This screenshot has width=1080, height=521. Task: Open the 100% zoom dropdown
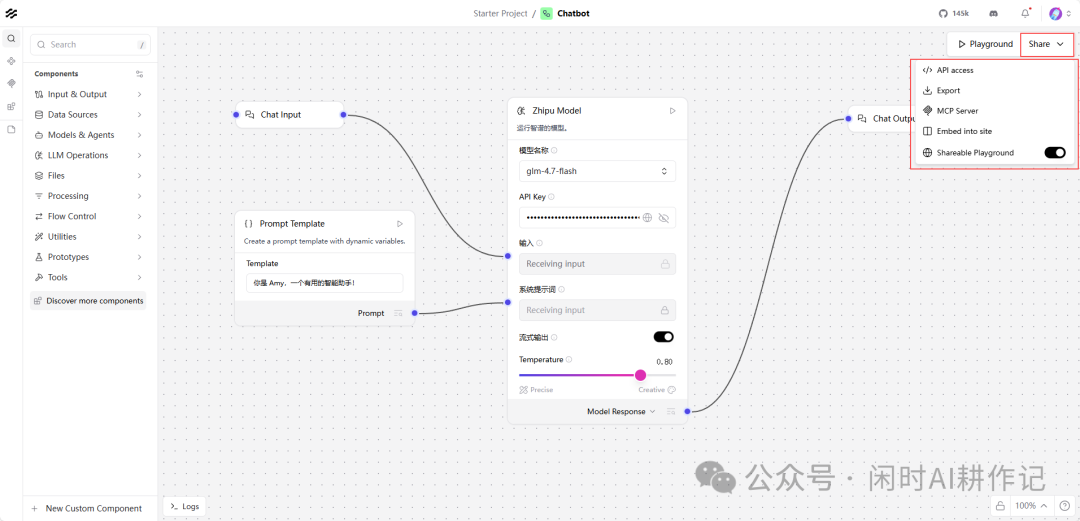(x=1030, y=506)
